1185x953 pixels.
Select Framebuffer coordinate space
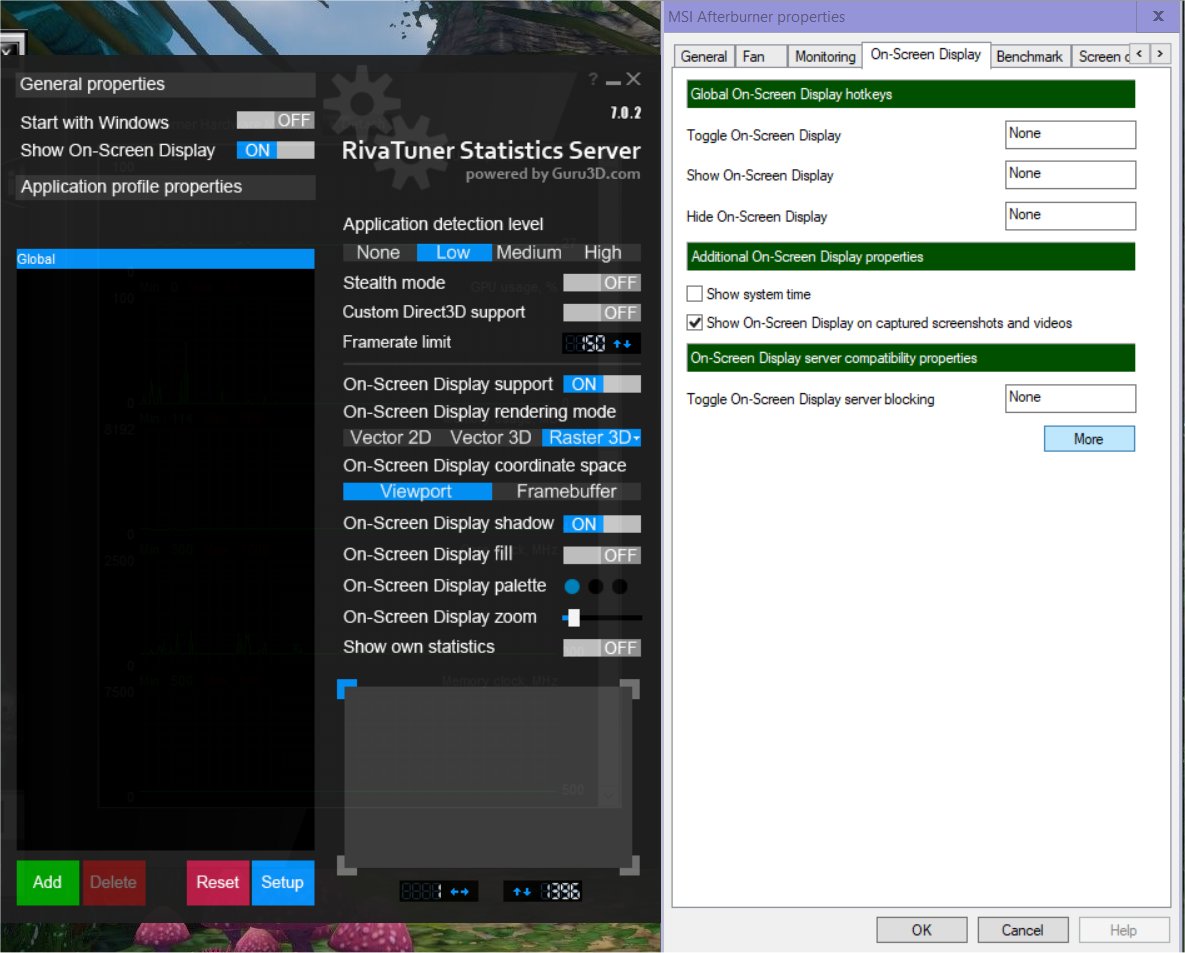coord(567,491)
